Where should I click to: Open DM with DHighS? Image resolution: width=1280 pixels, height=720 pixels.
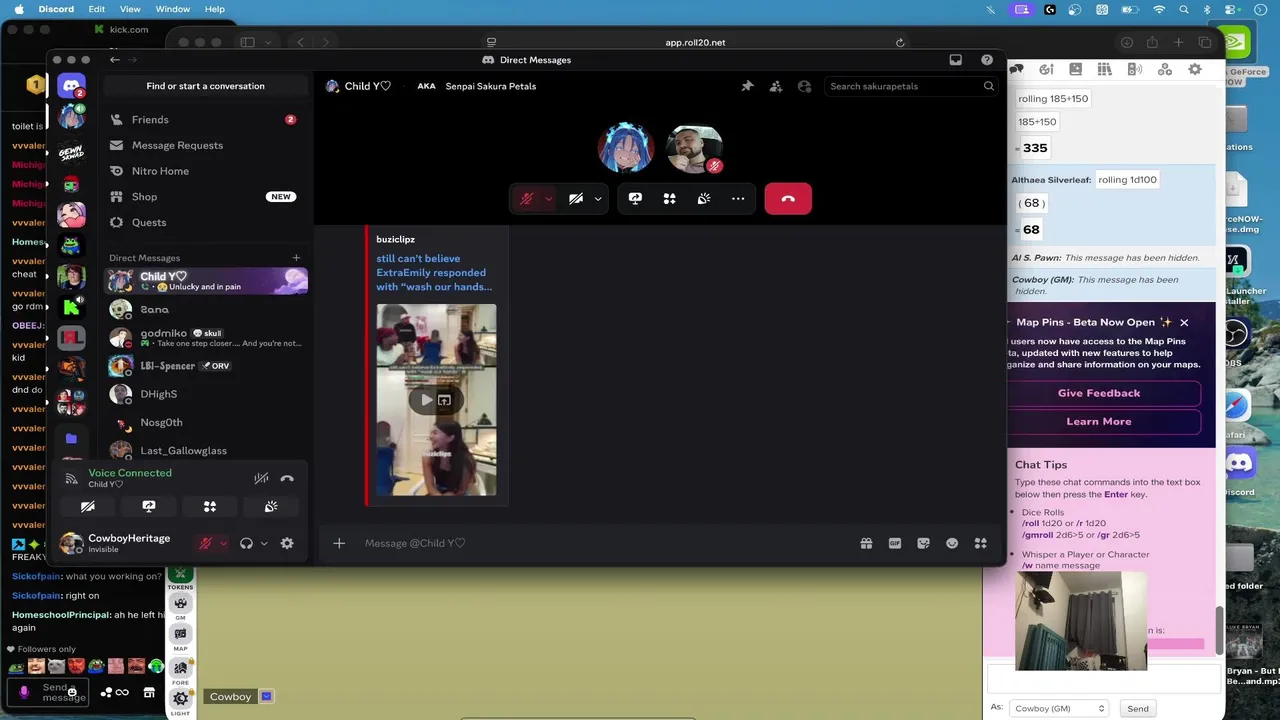pos(205,394)
